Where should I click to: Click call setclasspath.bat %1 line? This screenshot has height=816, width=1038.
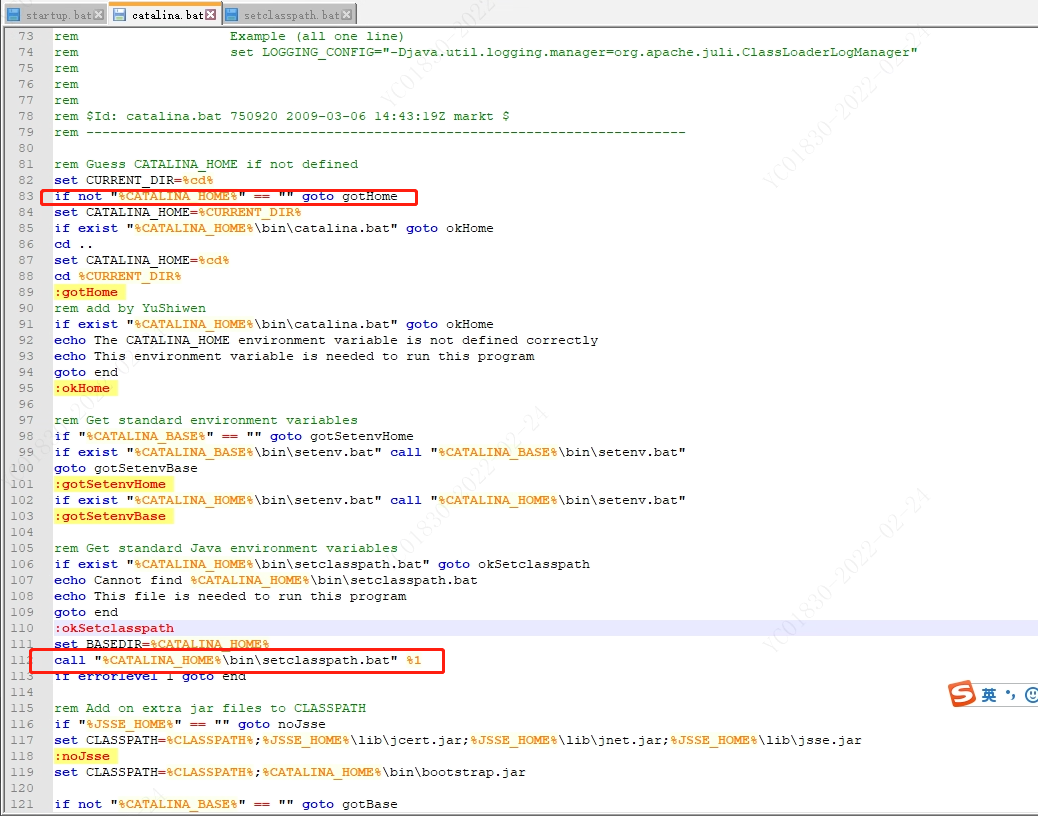click(x=237, y=660)
